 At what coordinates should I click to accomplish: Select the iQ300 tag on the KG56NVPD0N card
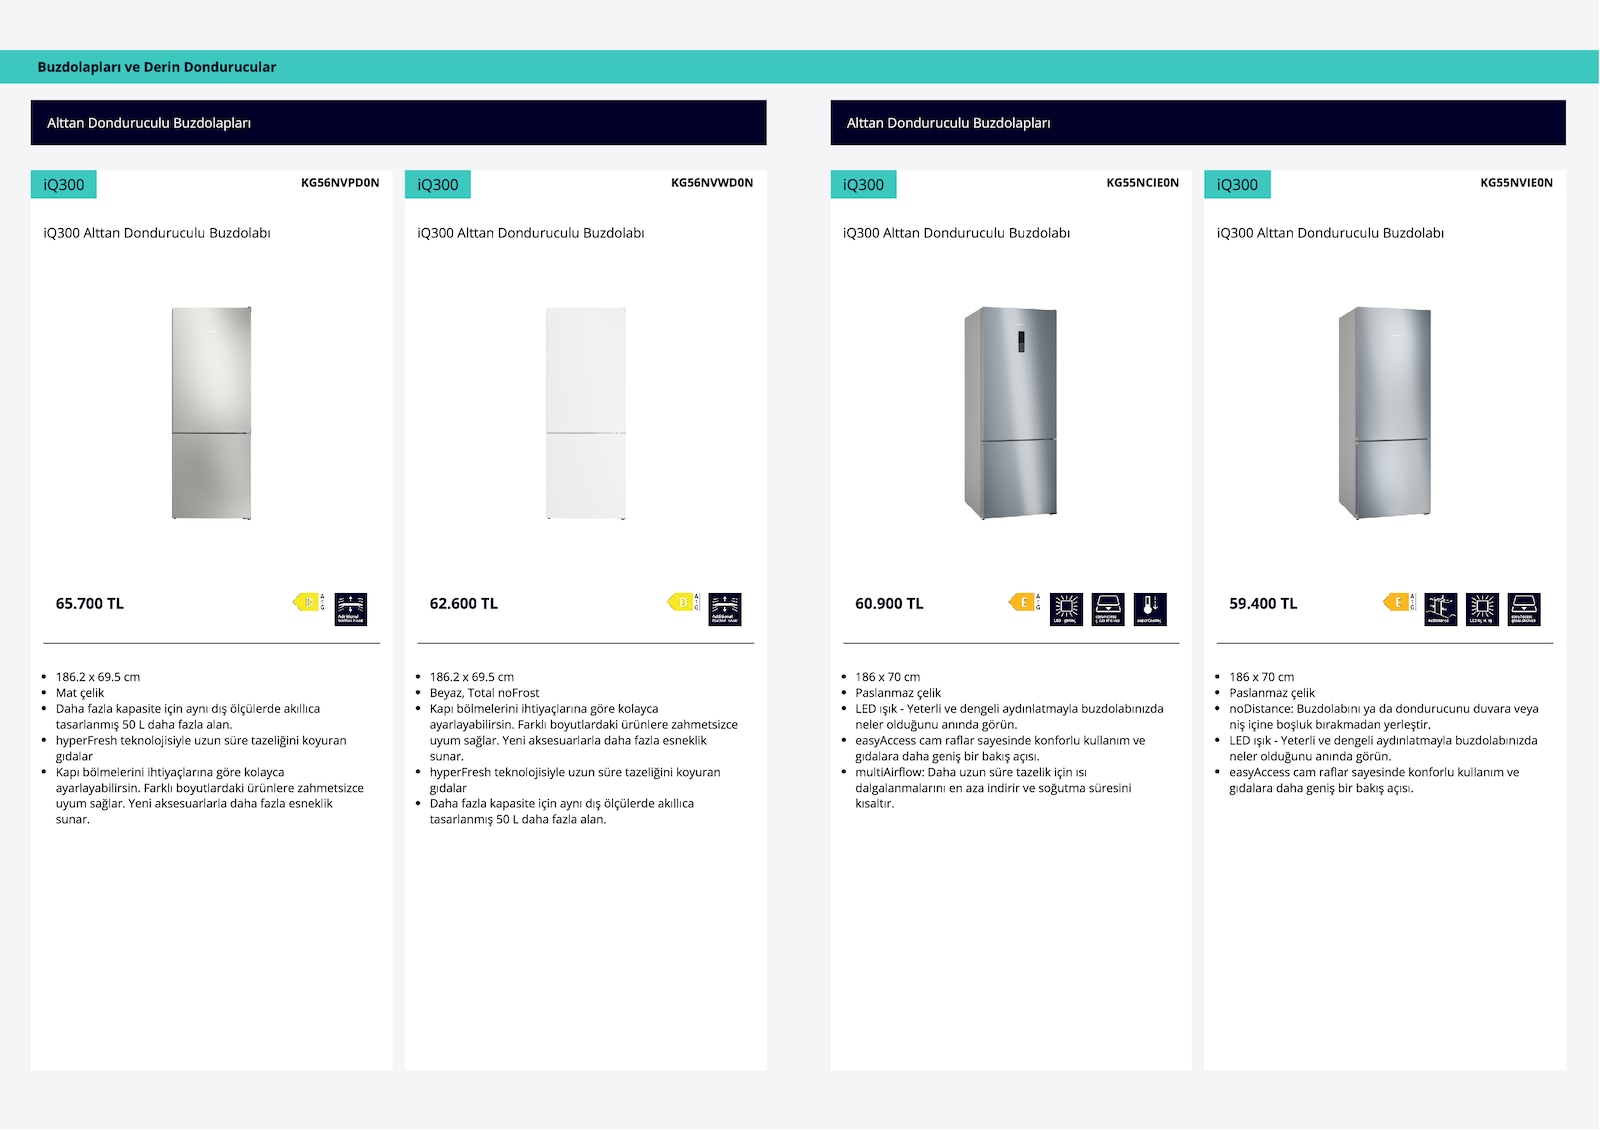point(64,185)
